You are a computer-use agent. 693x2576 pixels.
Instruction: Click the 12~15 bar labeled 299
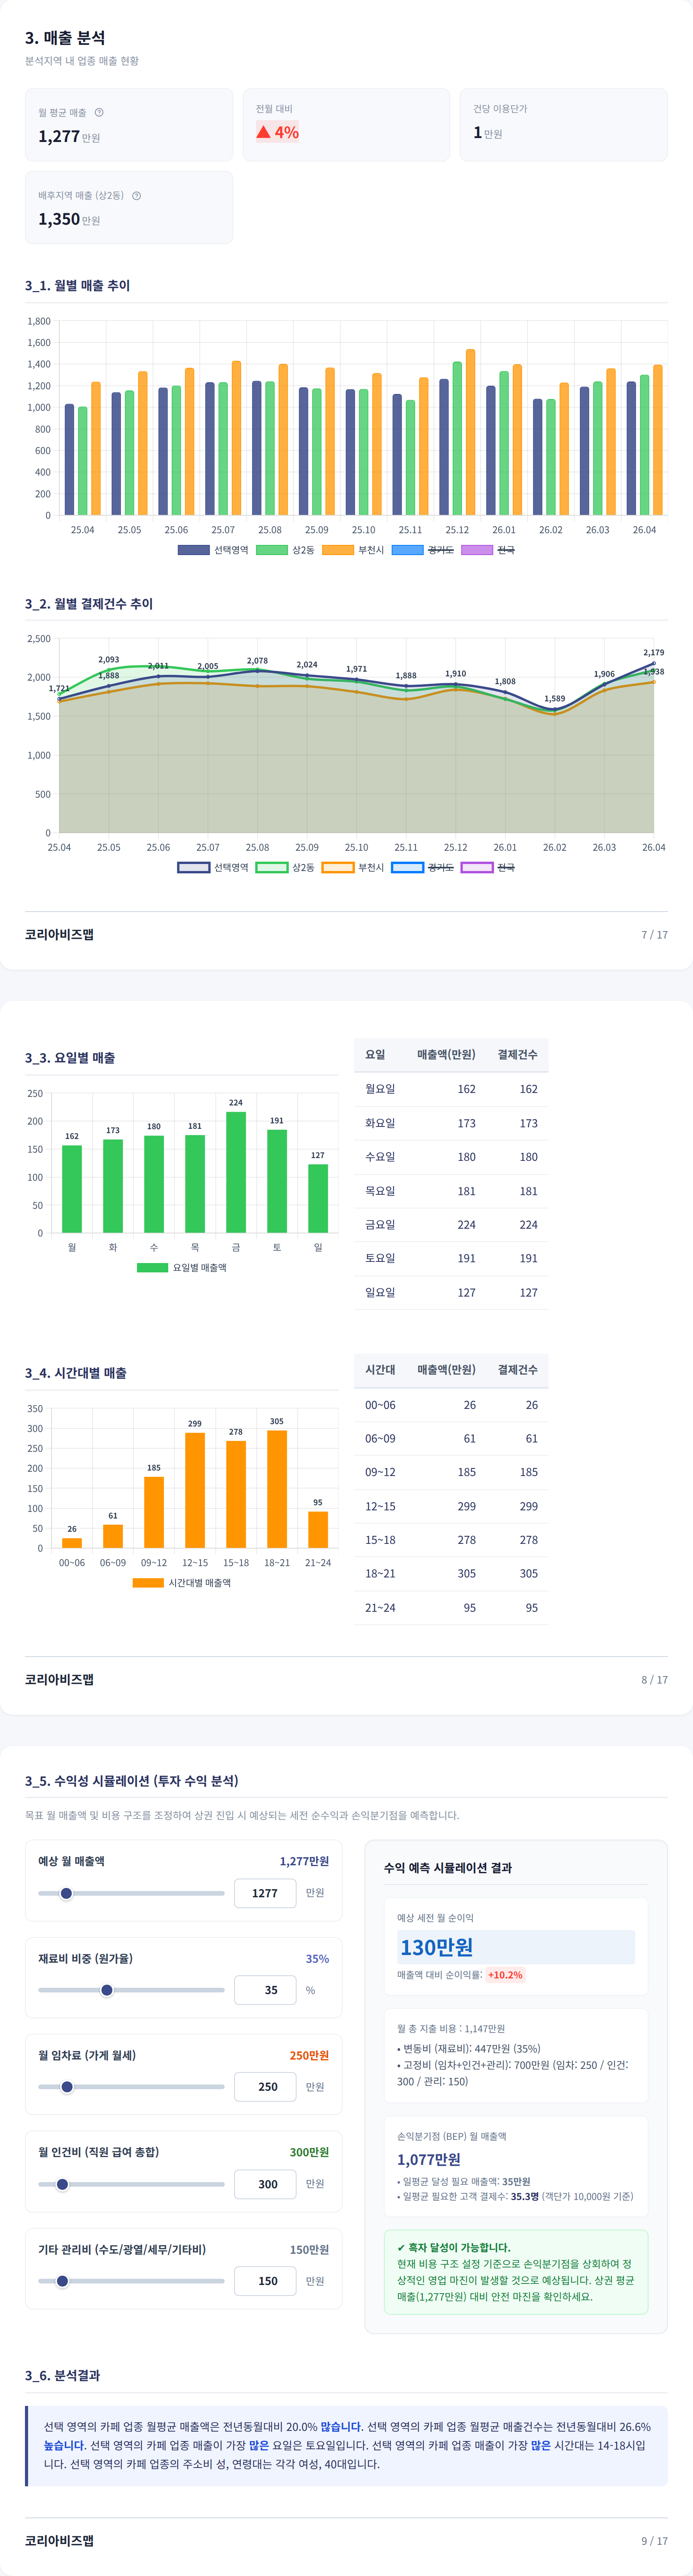pos(195,1490)
